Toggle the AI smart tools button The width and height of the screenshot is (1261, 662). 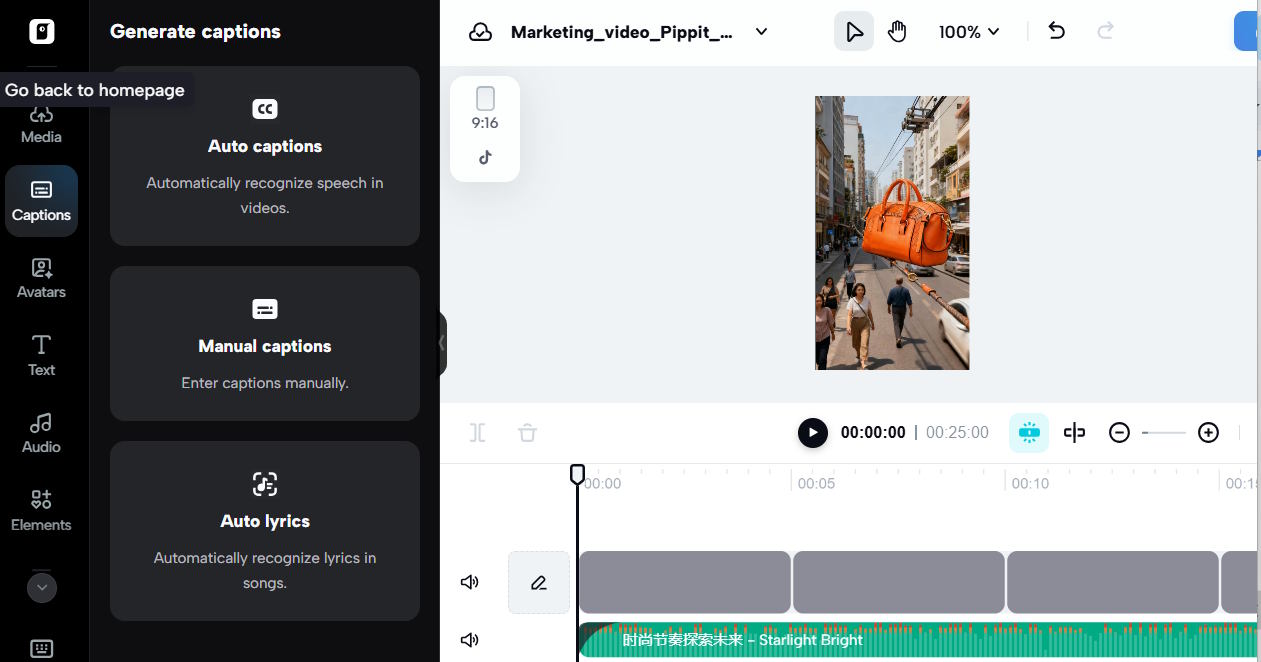pyautogui.click(x=1028, y=432)
